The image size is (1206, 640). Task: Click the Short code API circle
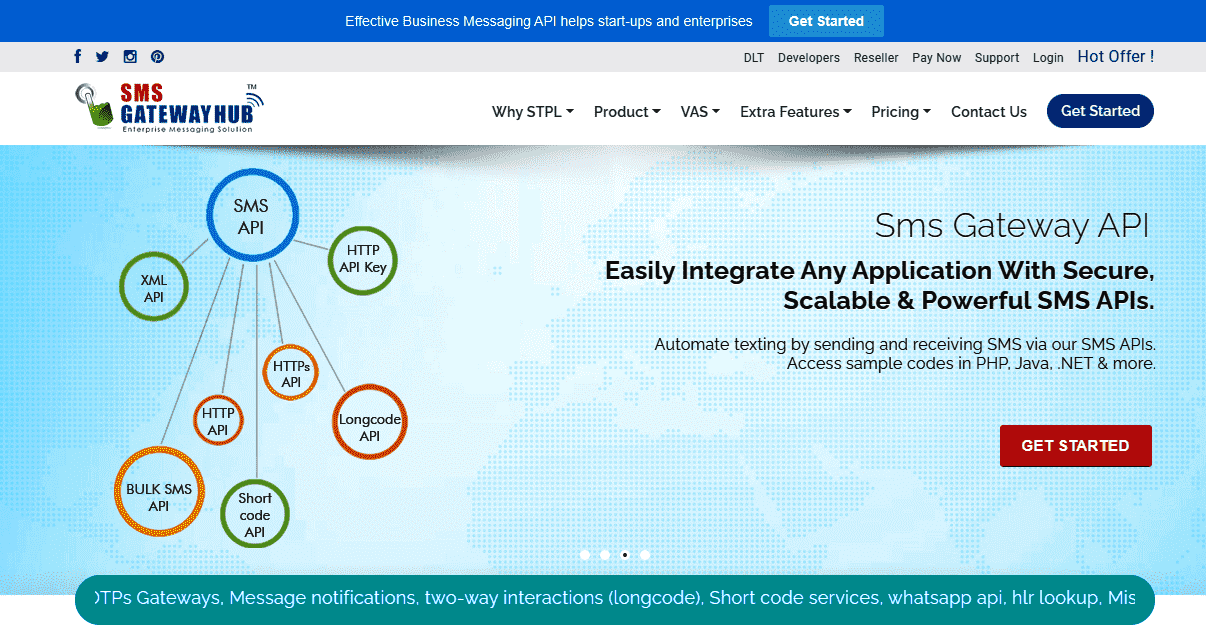pos(255,515)
